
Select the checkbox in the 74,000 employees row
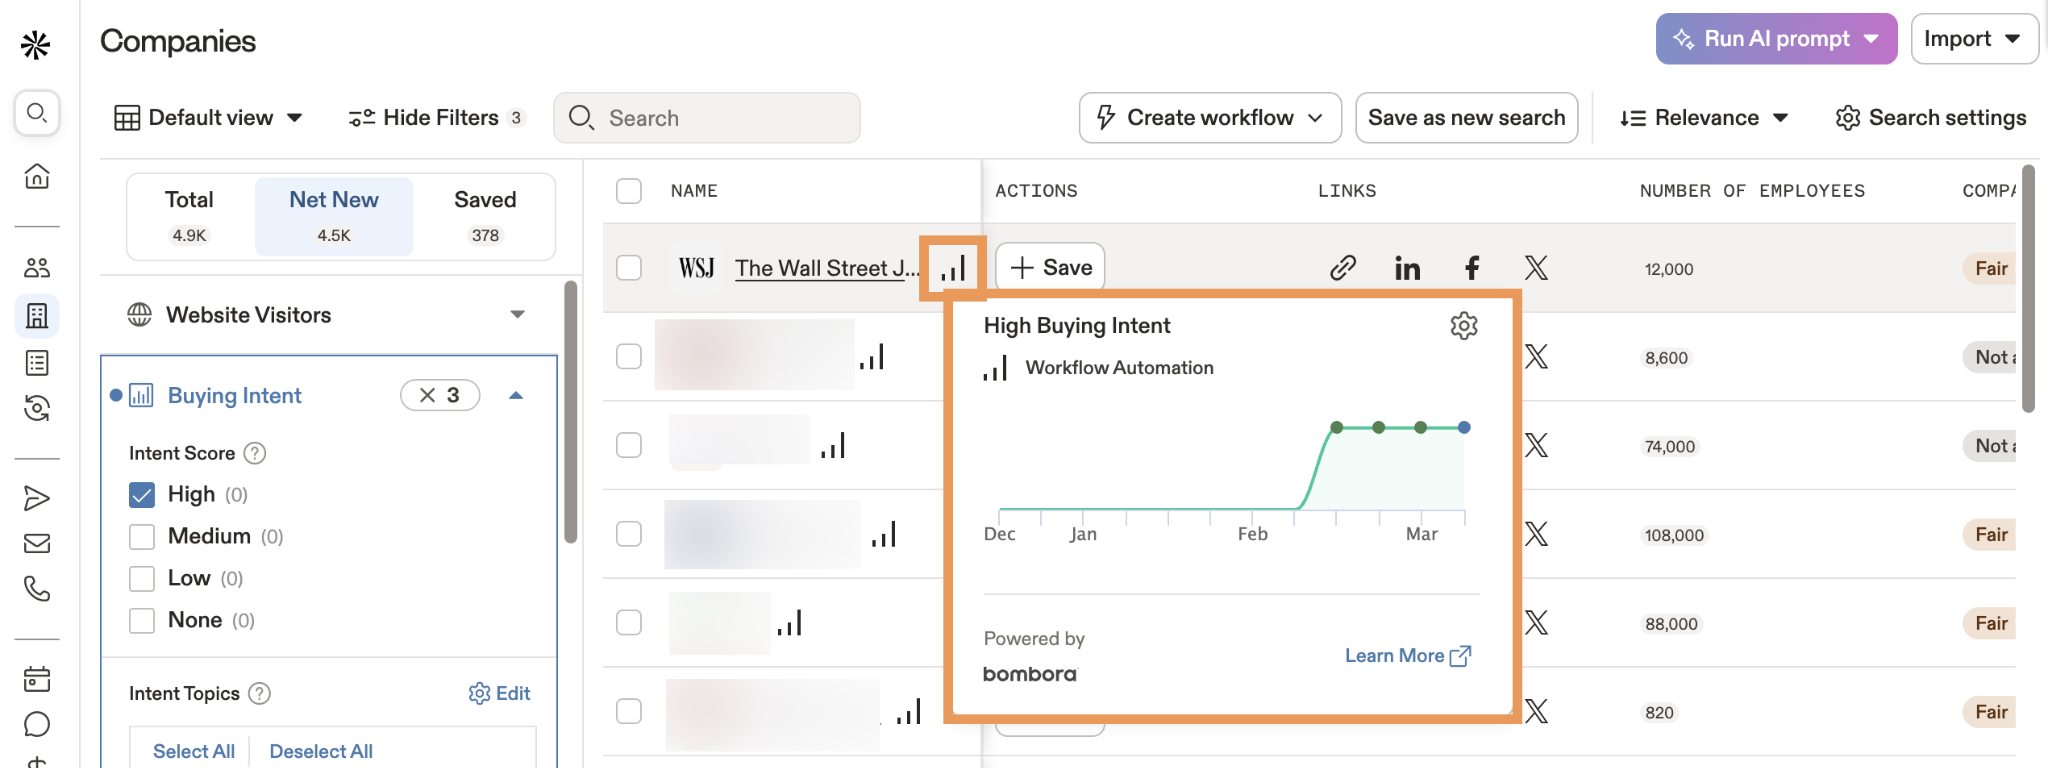pyautogui.click(x=629, y=445)
